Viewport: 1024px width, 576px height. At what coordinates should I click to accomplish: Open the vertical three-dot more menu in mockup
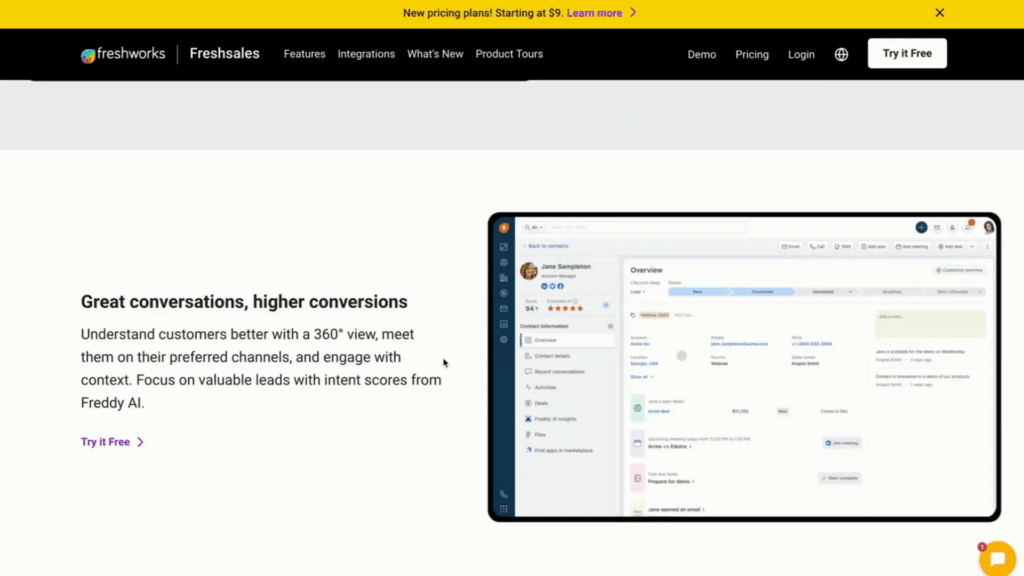(x=987, y=247)
